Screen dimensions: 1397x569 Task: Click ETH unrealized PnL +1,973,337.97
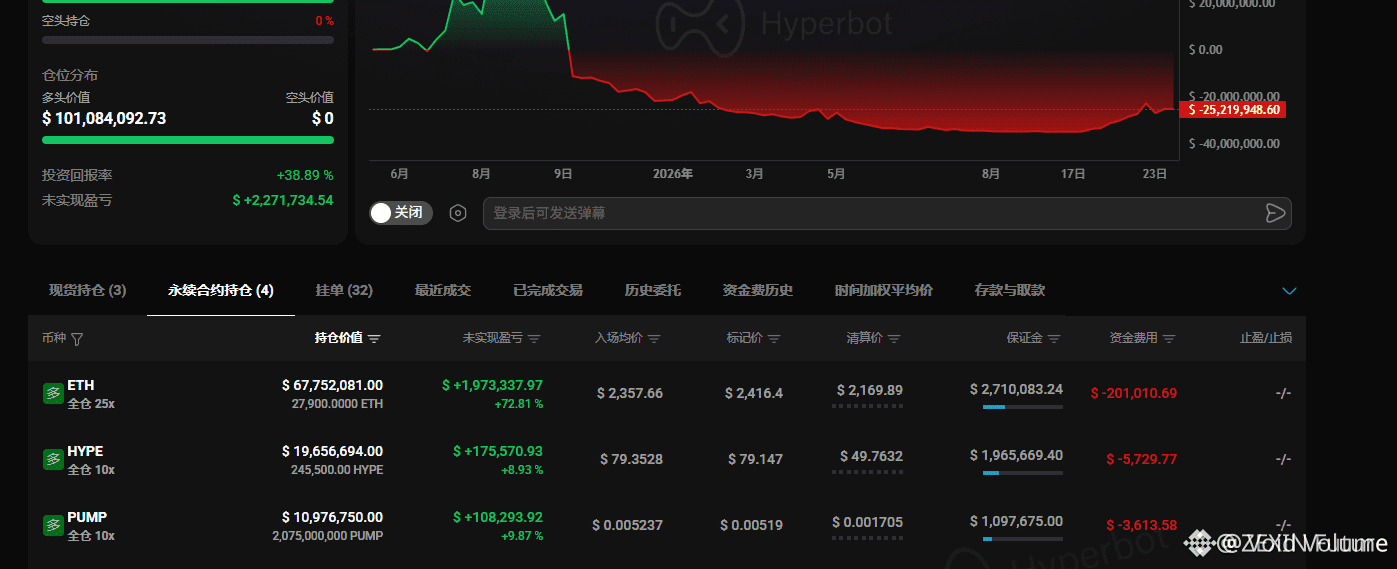pos(492,385)
